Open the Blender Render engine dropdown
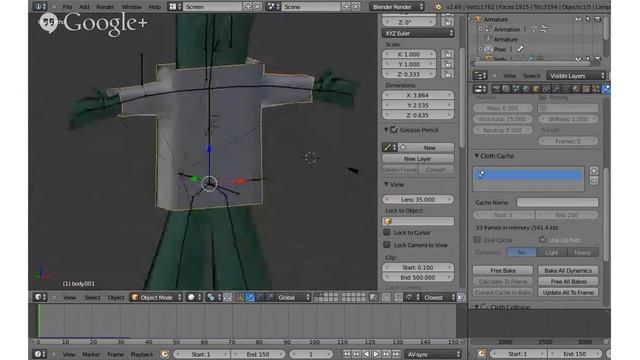640x360 pixels. [x=397, y=7]
